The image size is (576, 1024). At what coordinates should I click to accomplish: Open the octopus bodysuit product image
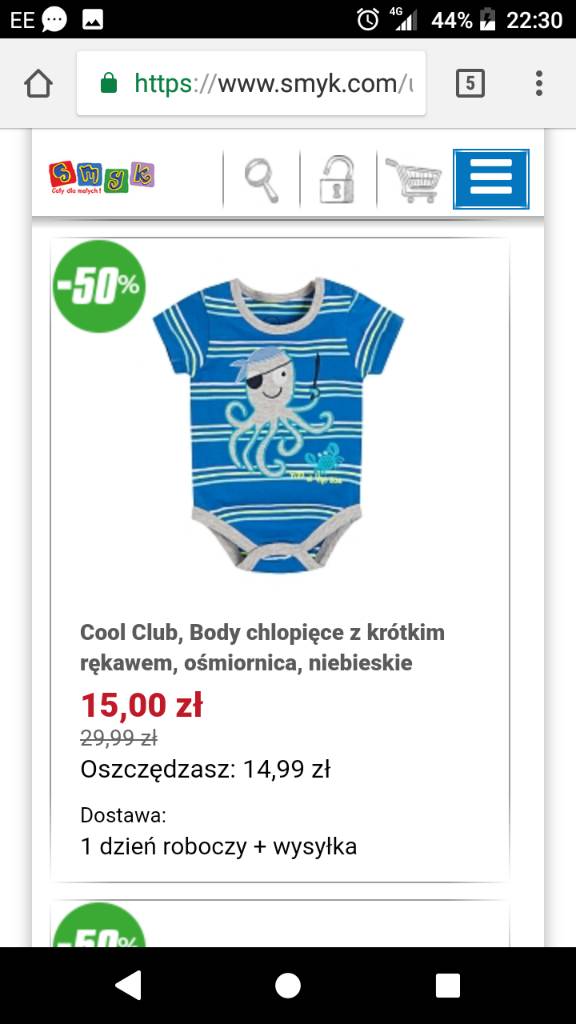(x=278, y=424)
